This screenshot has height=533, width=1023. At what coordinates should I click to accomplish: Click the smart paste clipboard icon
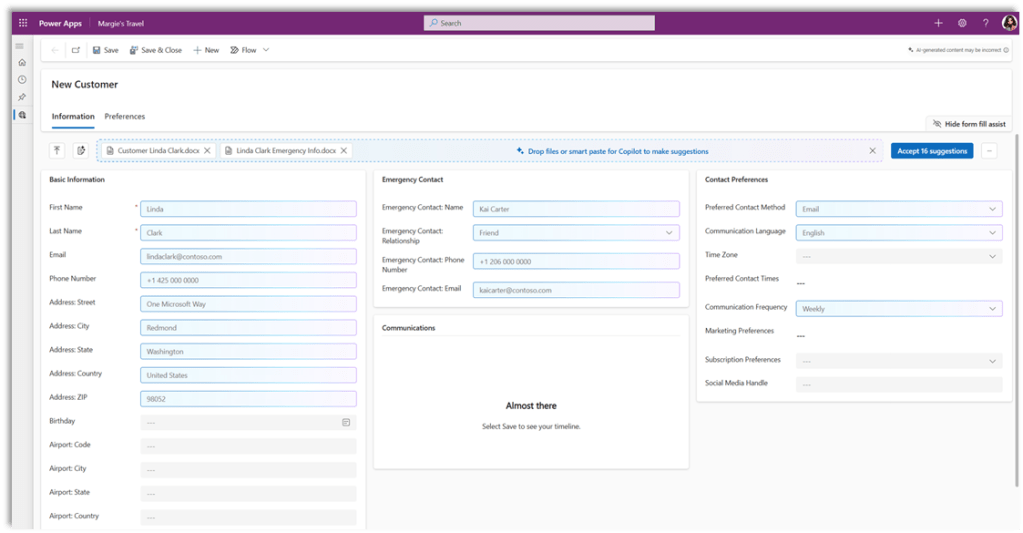point(81,151)
